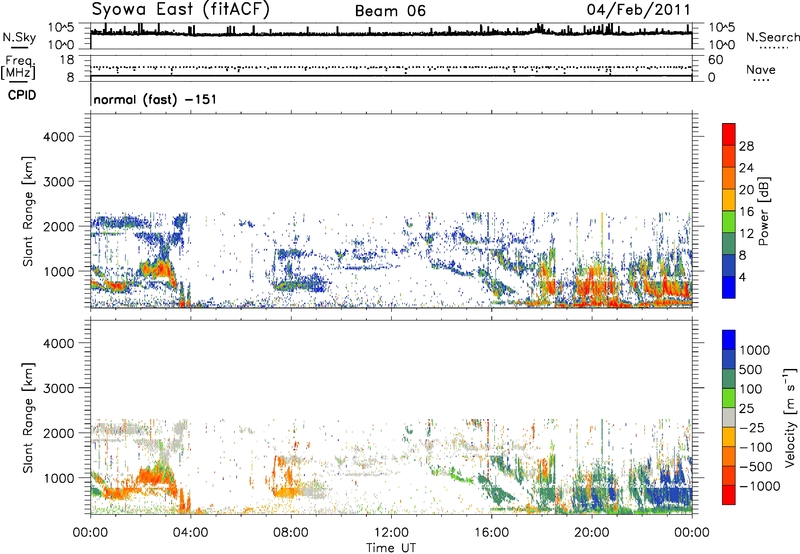Click the blue high-velocity swatch on velocity bar
800x554 pixels.
click(729, 340)
